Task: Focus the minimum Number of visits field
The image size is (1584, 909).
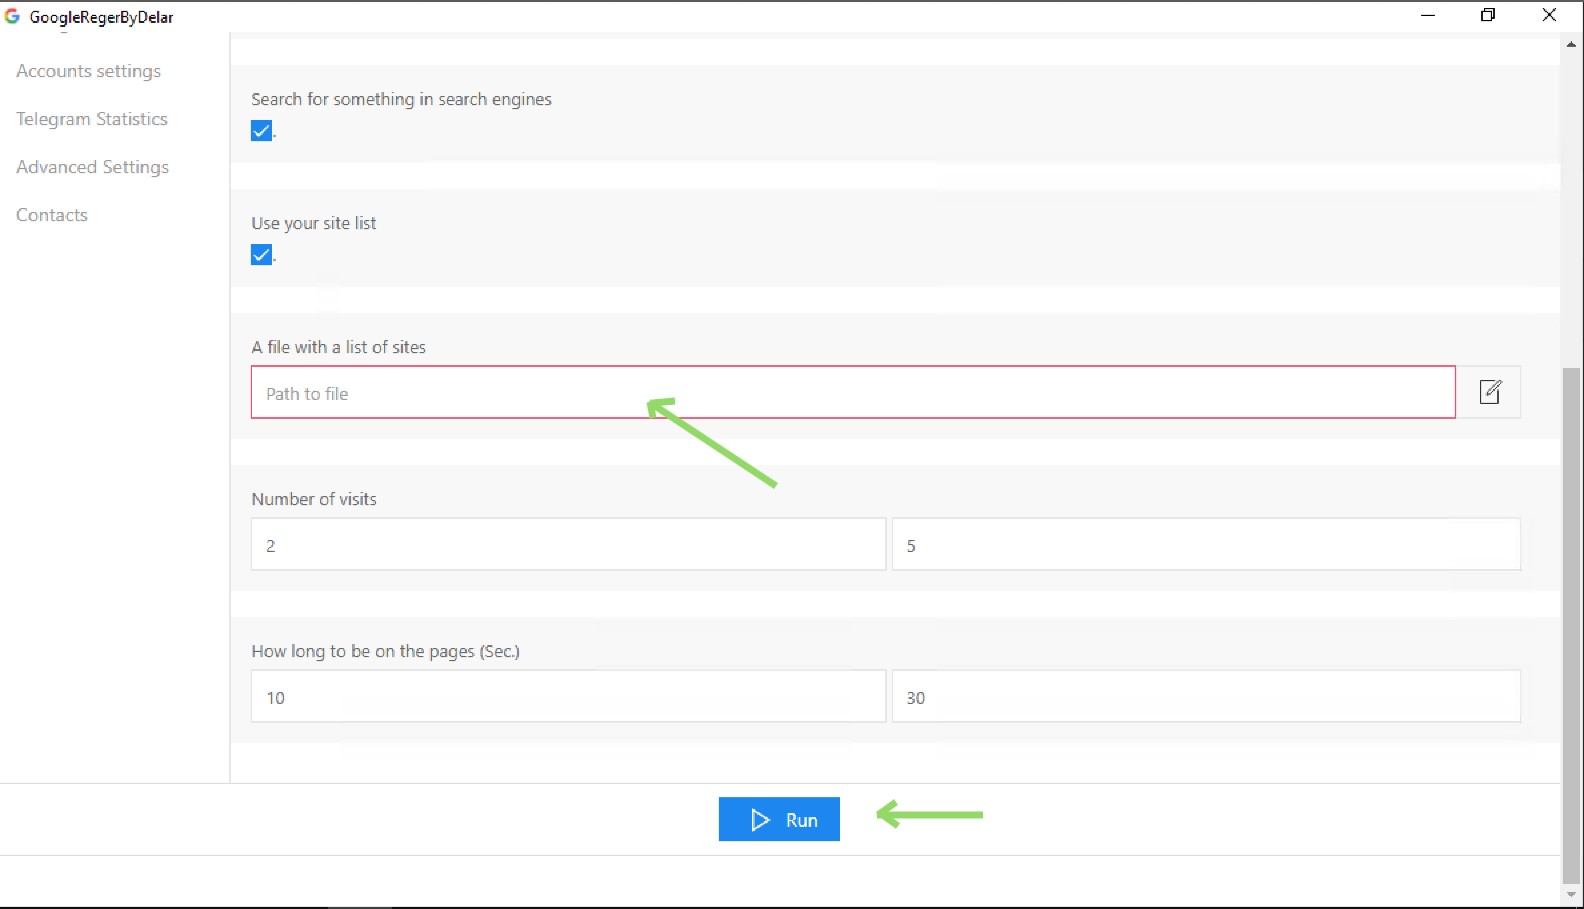Action: click(x=568, y=545)
